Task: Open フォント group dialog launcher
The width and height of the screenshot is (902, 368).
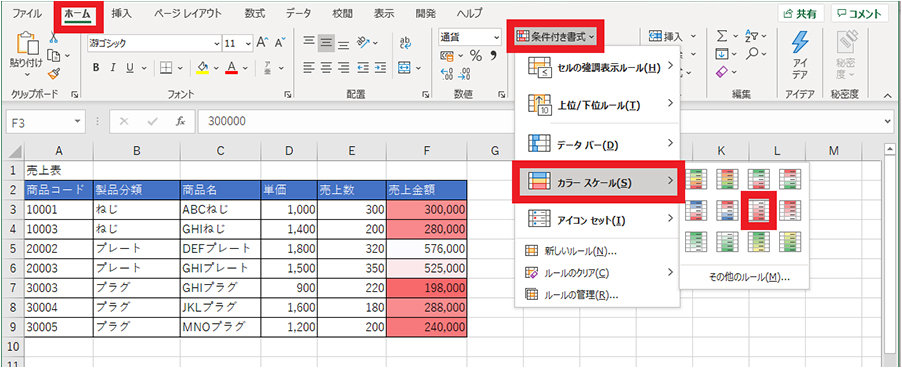Action: click(287, 95)
